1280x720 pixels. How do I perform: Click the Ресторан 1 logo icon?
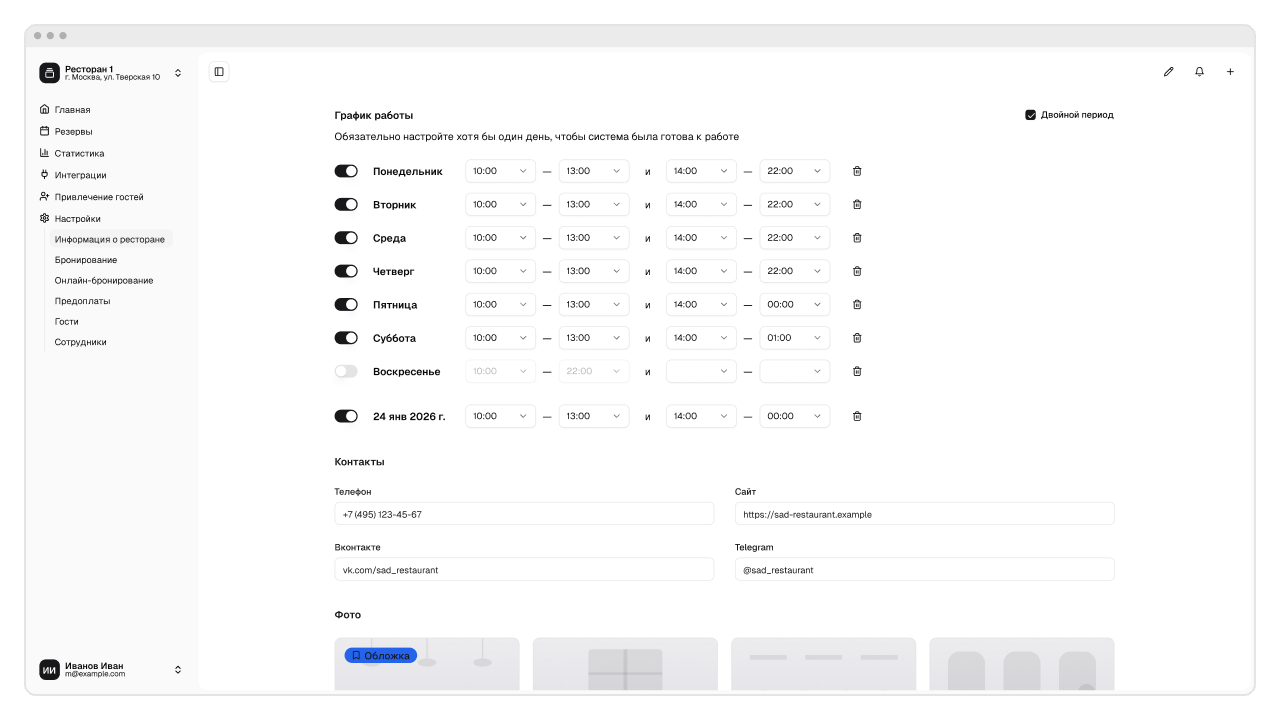(x=49, y=73)
